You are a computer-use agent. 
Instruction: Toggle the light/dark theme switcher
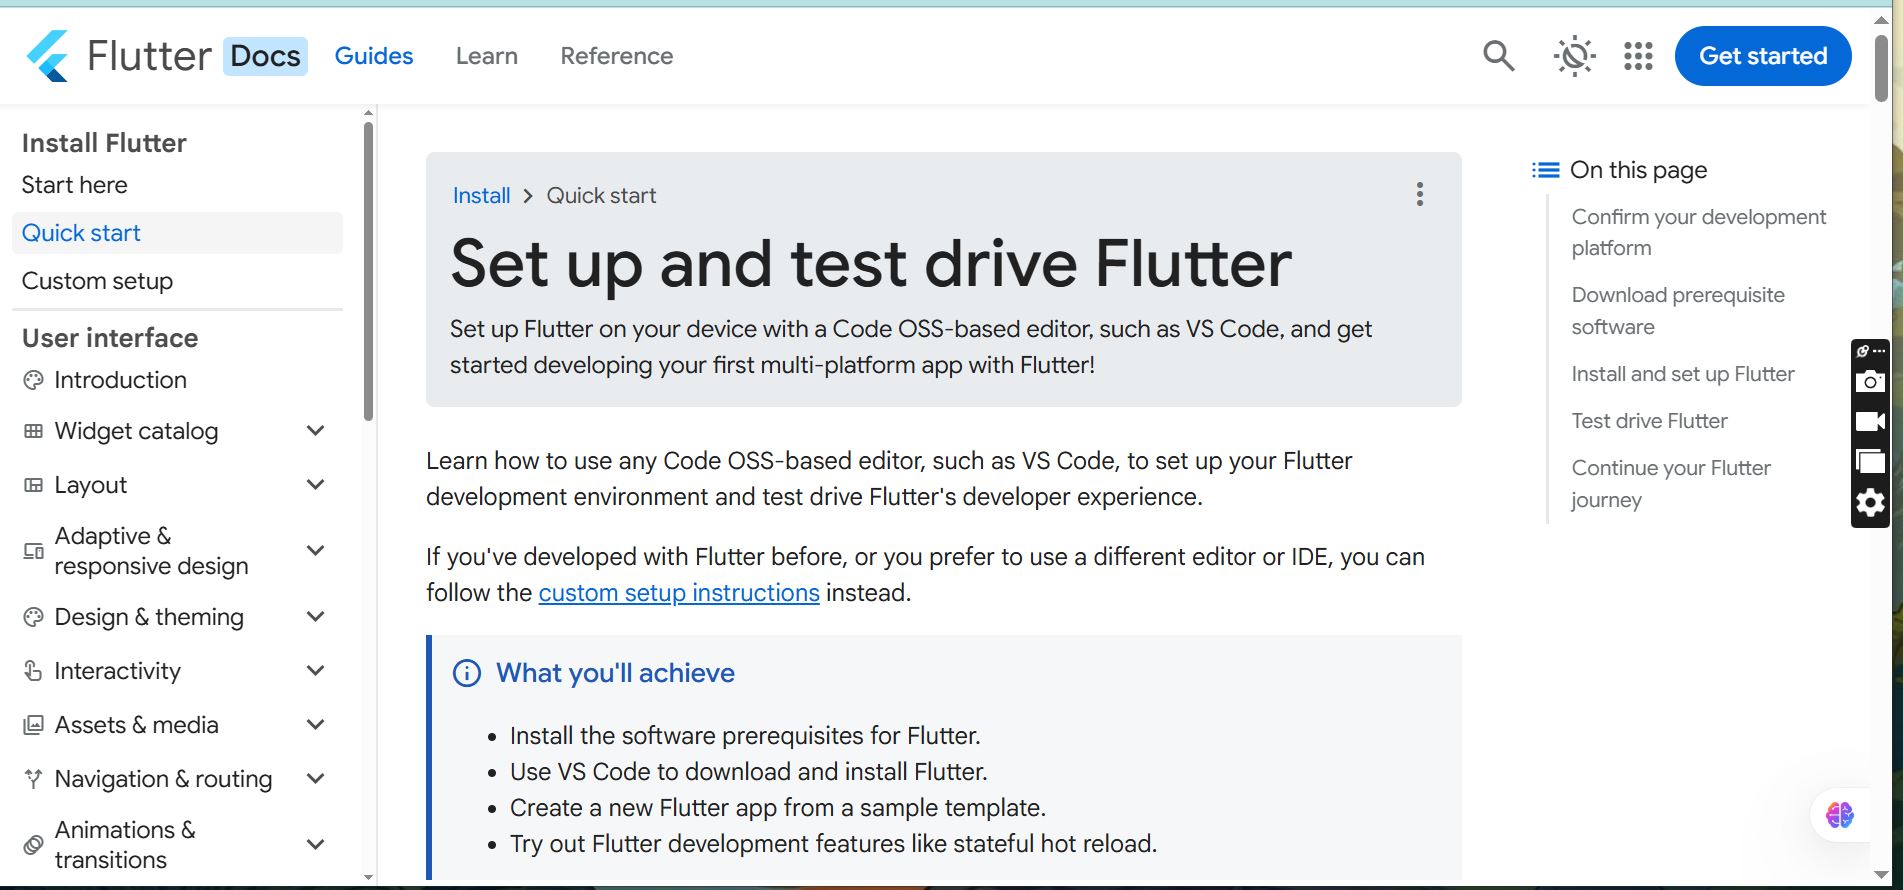(x=1574, y=56)
